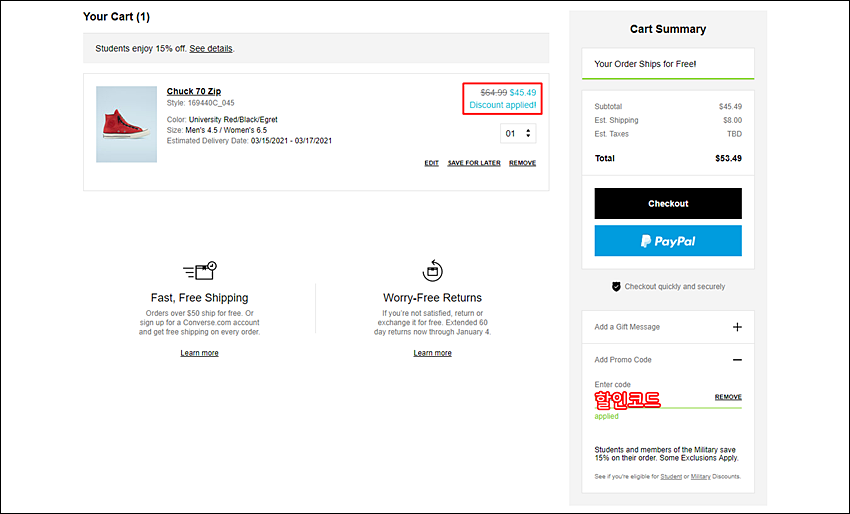Click the discounted price $45.49
The height and width of the screenshot is (514, 850).
(x=523, y=93)
